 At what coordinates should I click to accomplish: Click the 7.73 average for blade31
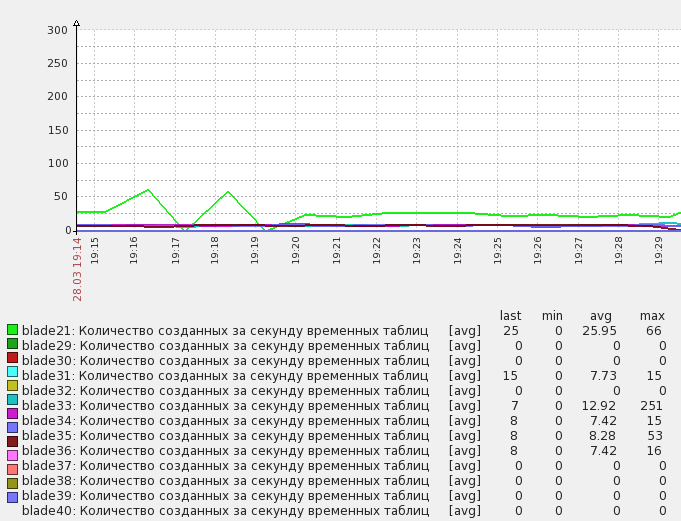(x=603, y=376)
